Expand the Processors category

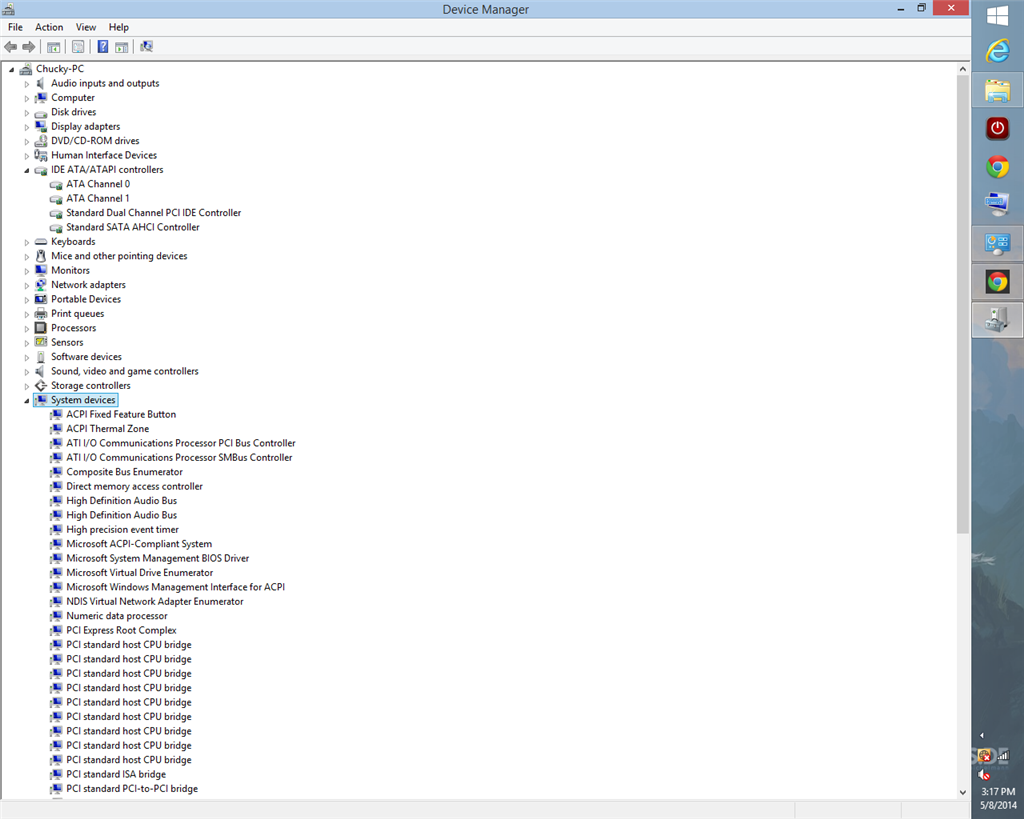coord(27,329)
